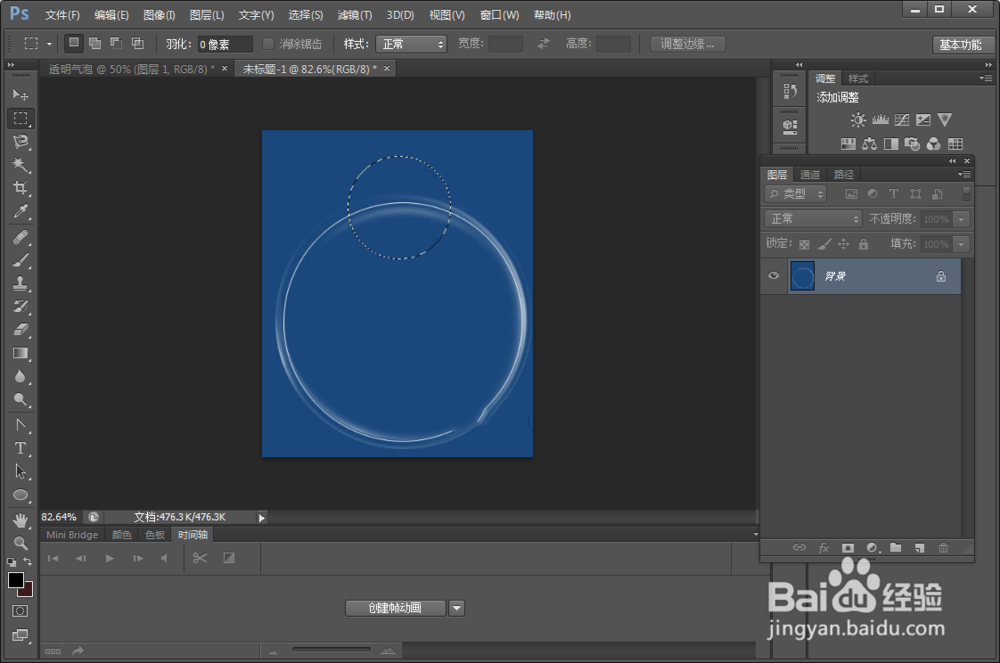Select the Gradient tool
This screenshot has height=663, width=1000.
click(x=20, y=353)
